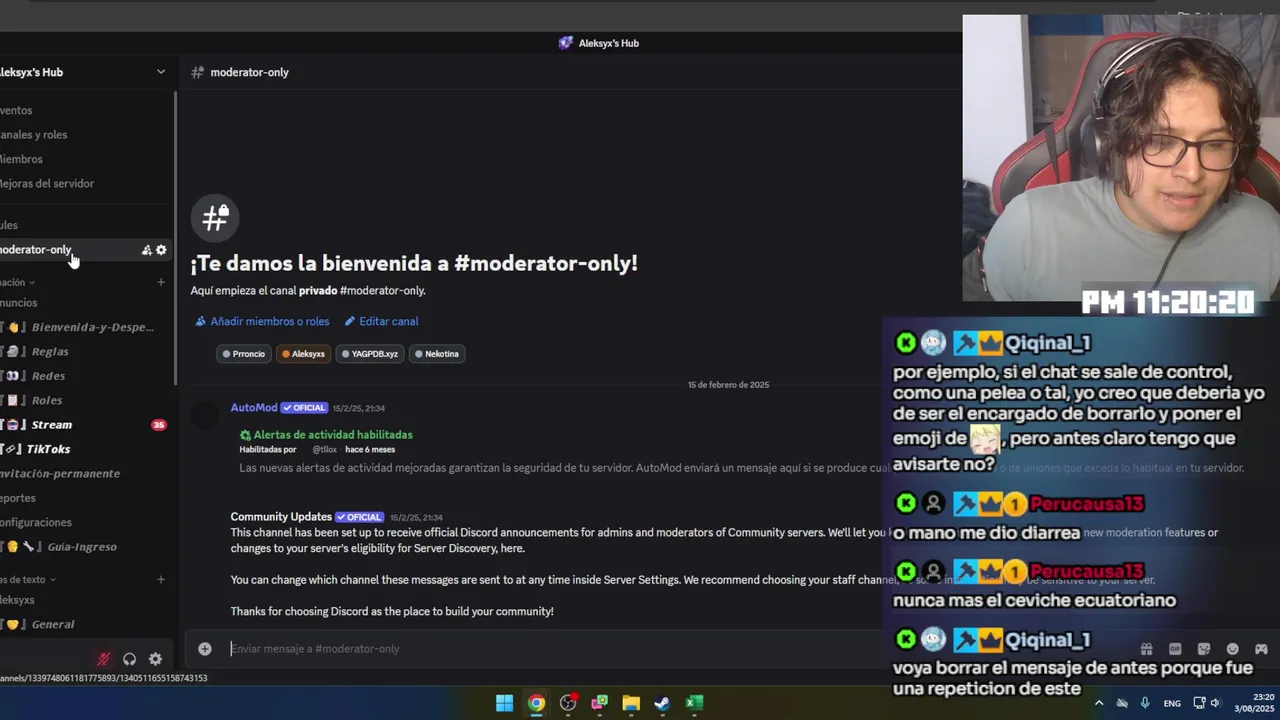Click Añadir miembros o roles link

pos(262,321)
